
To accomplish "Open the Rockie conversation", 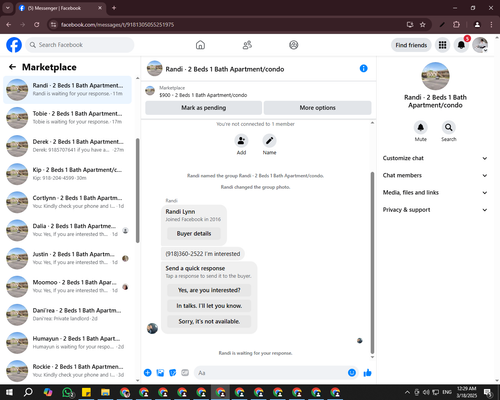I will [x=67, y=371].
